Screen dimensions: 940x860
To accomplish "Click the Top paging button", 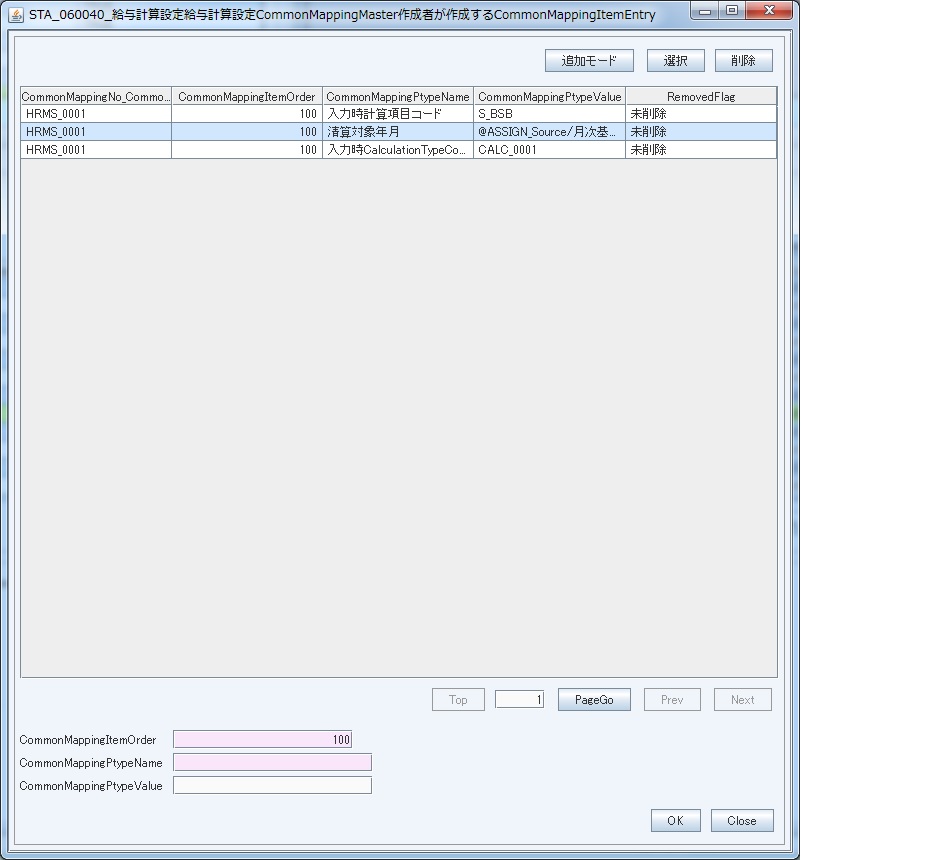I will pyautogui.click(x=458, y=699).
